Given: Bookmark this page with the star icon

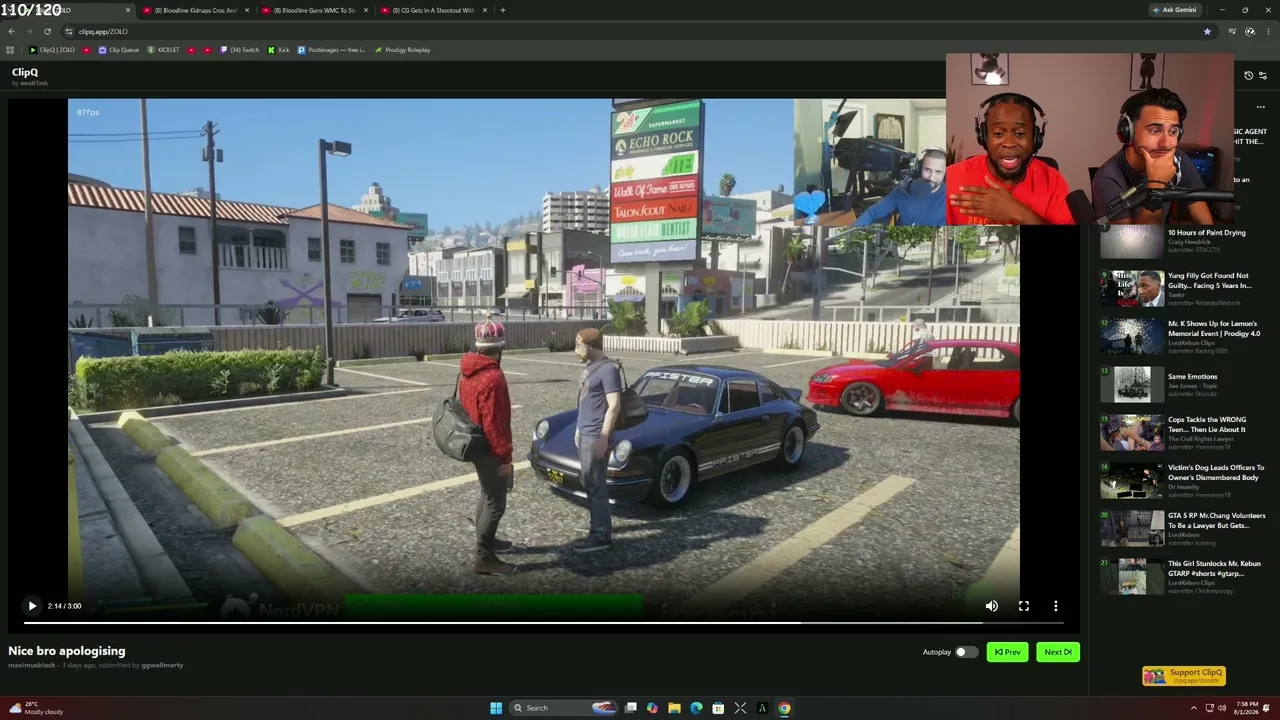Looking at the screenshot, I should tap(1207, 31).
